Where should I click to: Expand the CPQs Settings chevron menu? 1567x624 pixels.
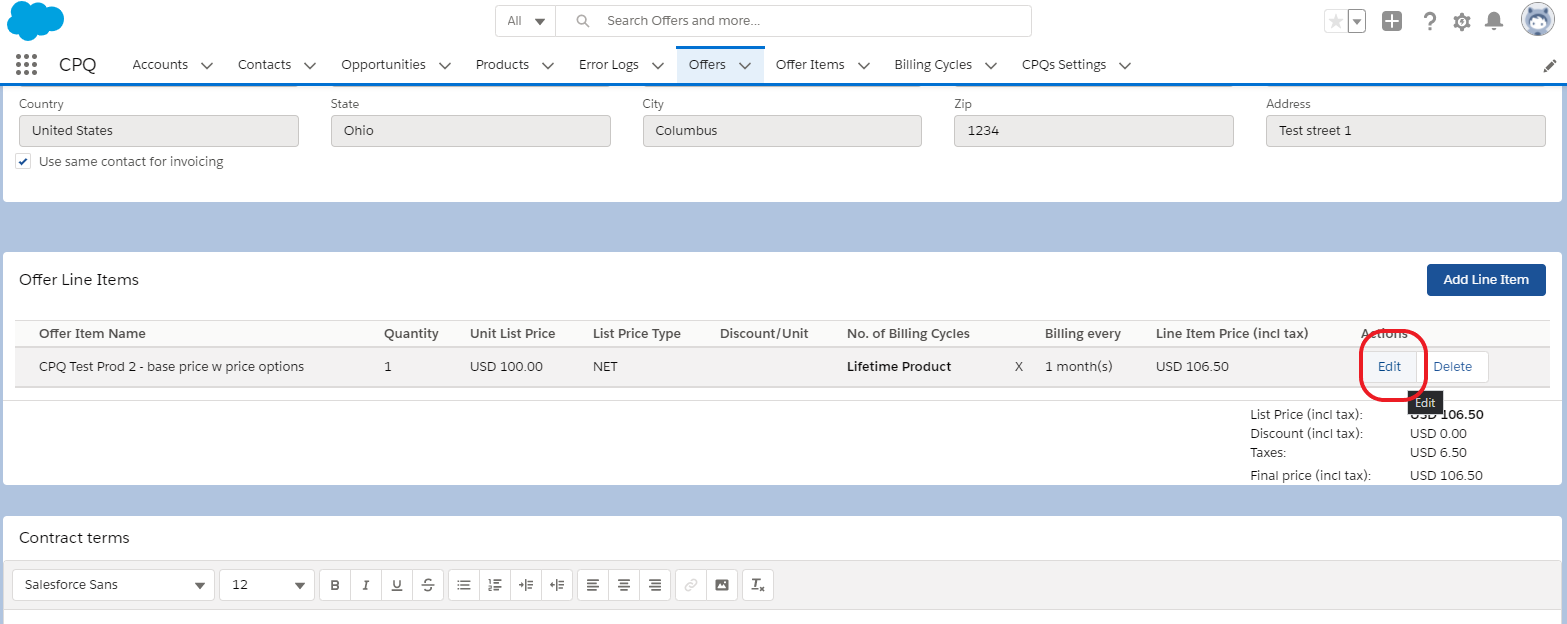pos(1125,66)
